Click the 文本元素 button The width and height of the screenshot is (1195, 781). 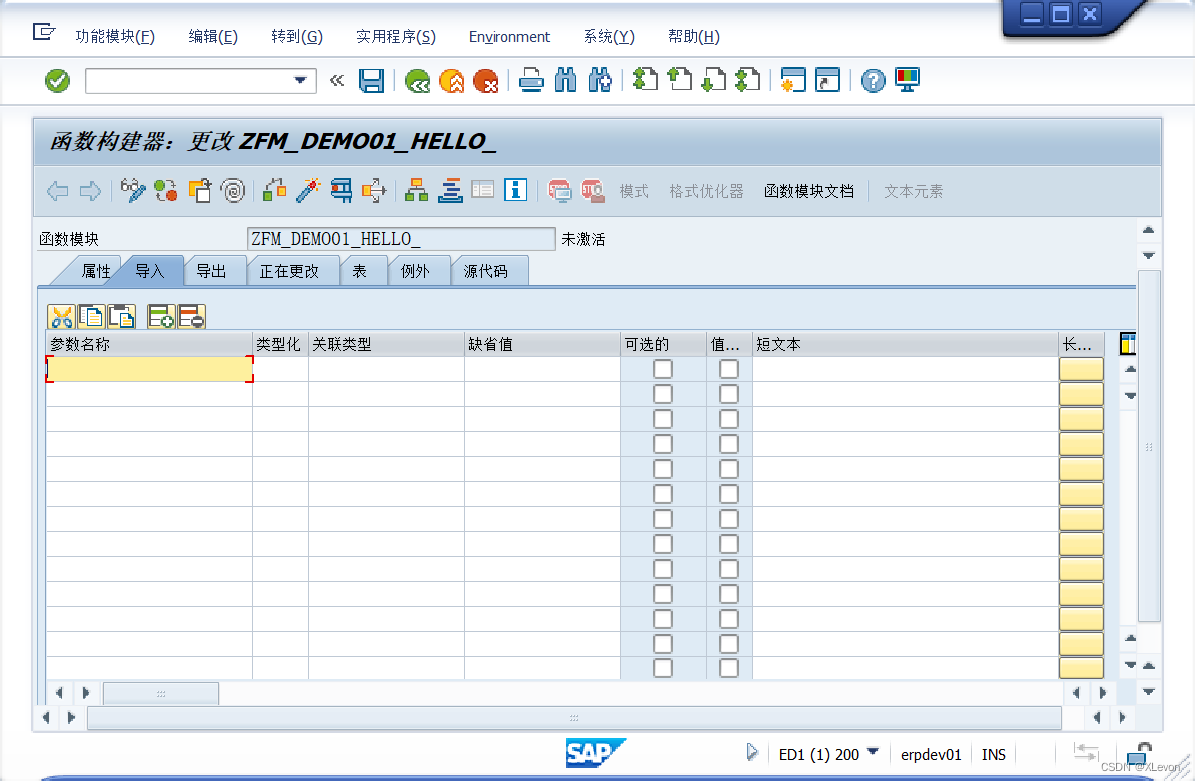913,191
